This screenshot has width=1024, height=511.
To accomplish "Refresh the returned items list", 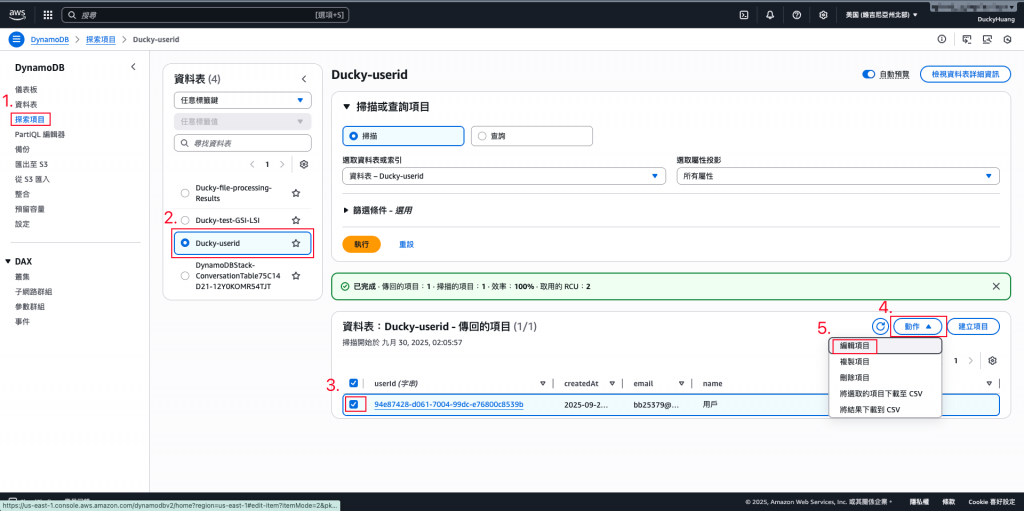I will [x=880, y=325].
